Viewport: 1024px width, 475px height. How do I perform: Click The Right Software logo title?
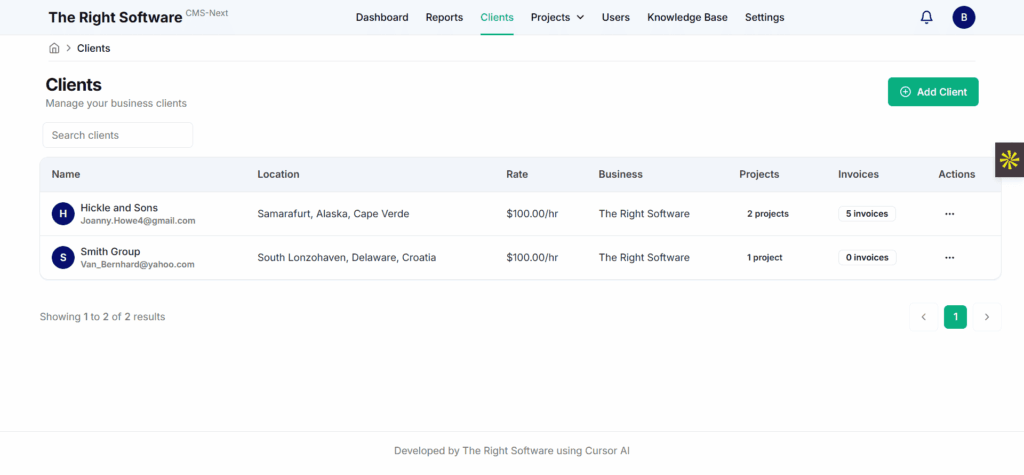(x=115, y=18)
